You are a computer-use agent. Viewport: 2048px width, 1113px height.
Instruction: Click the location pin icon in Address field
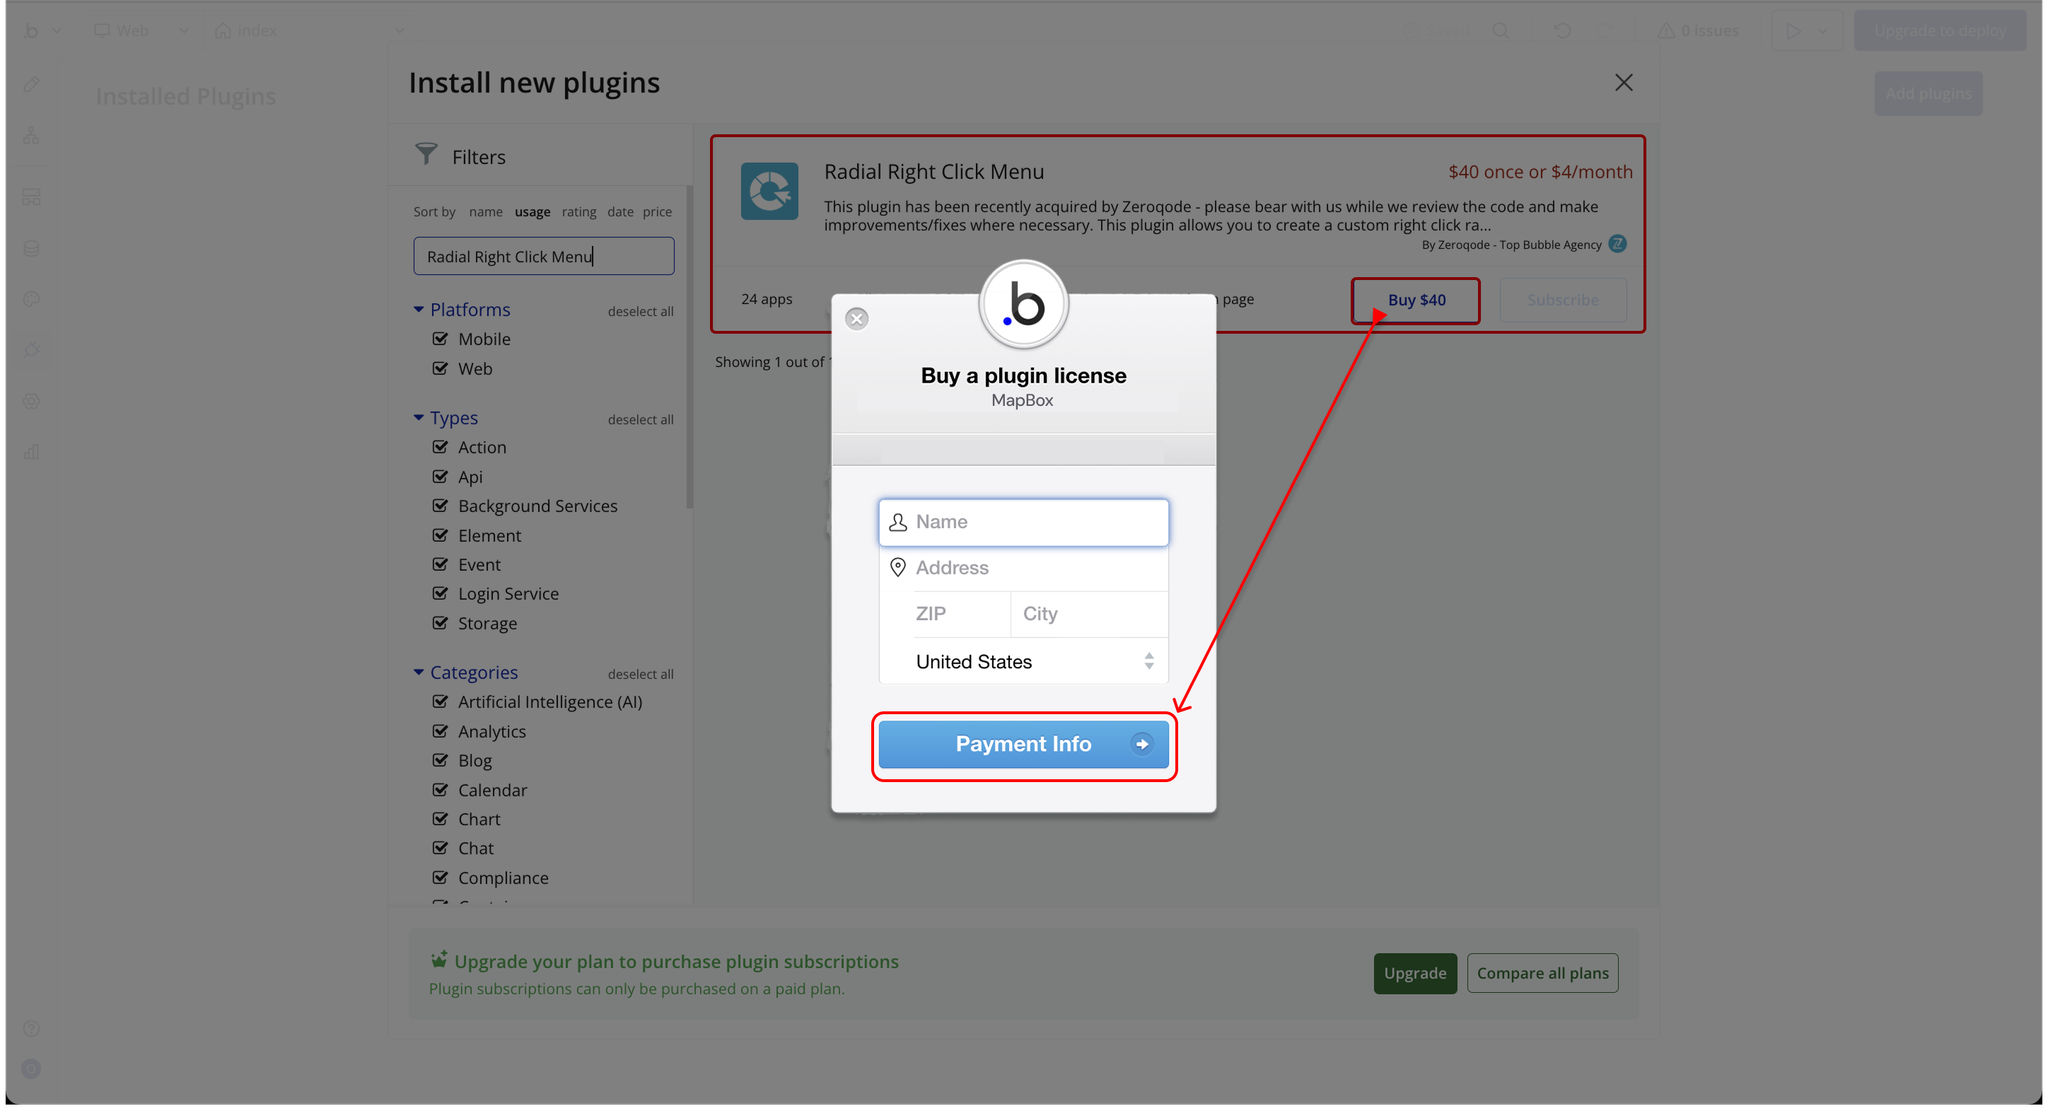[898, 568]
